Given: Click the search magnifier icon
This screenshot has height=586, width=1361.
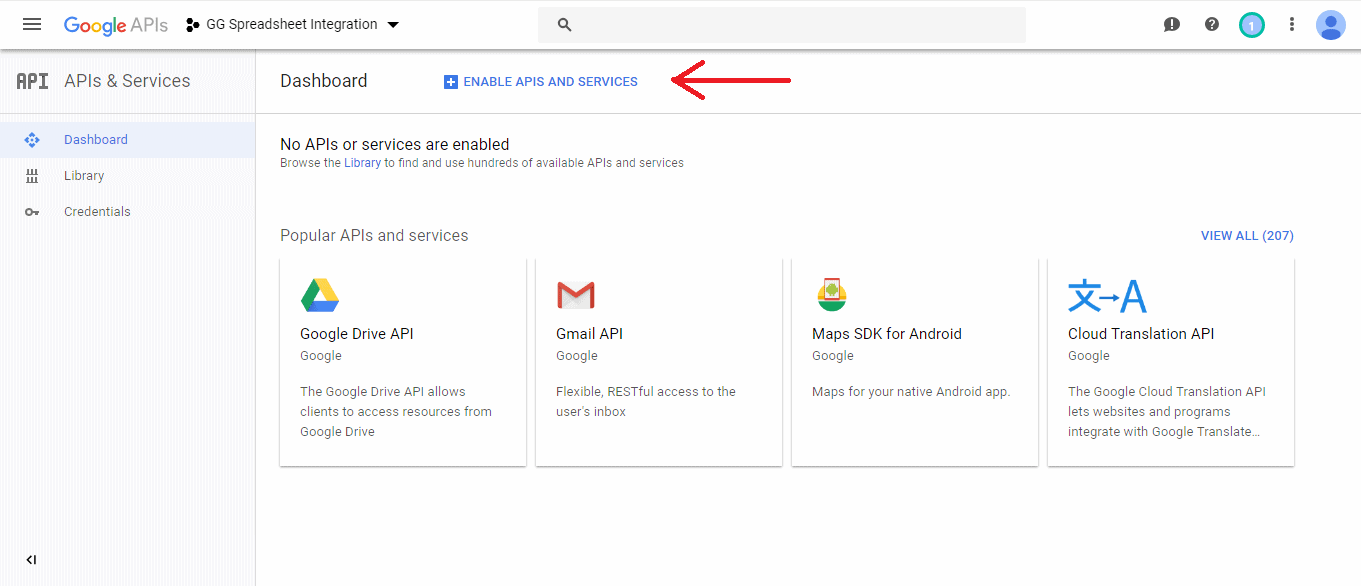Looking at the screenshot, I should (x=565, y=25).
